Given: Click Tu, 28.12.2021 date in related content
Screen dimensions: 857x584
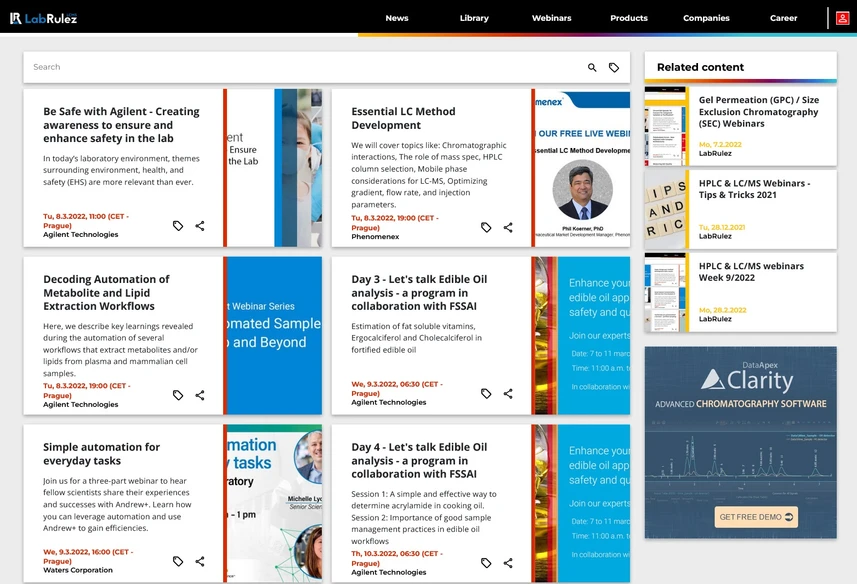Looking at the screenshot, I should [721, 227].
